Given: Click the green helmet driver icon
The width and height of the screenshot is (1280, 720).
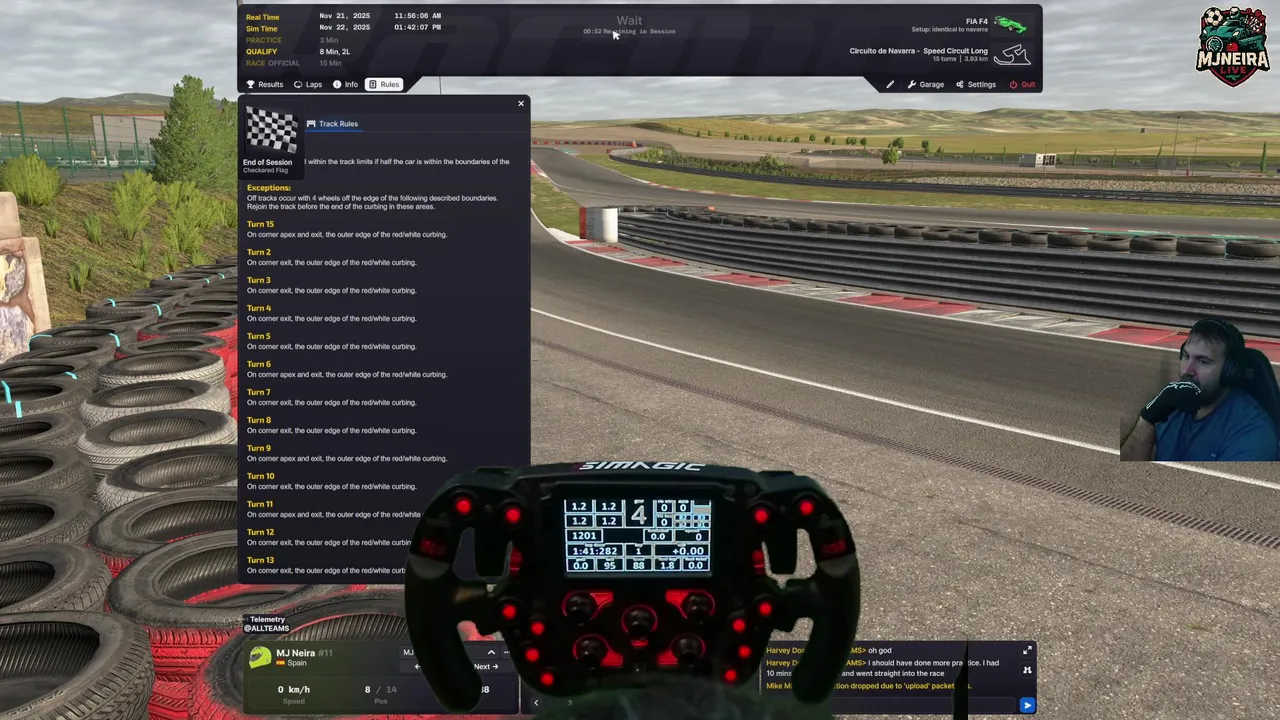Looking at the screenshot, I should 260,656.
